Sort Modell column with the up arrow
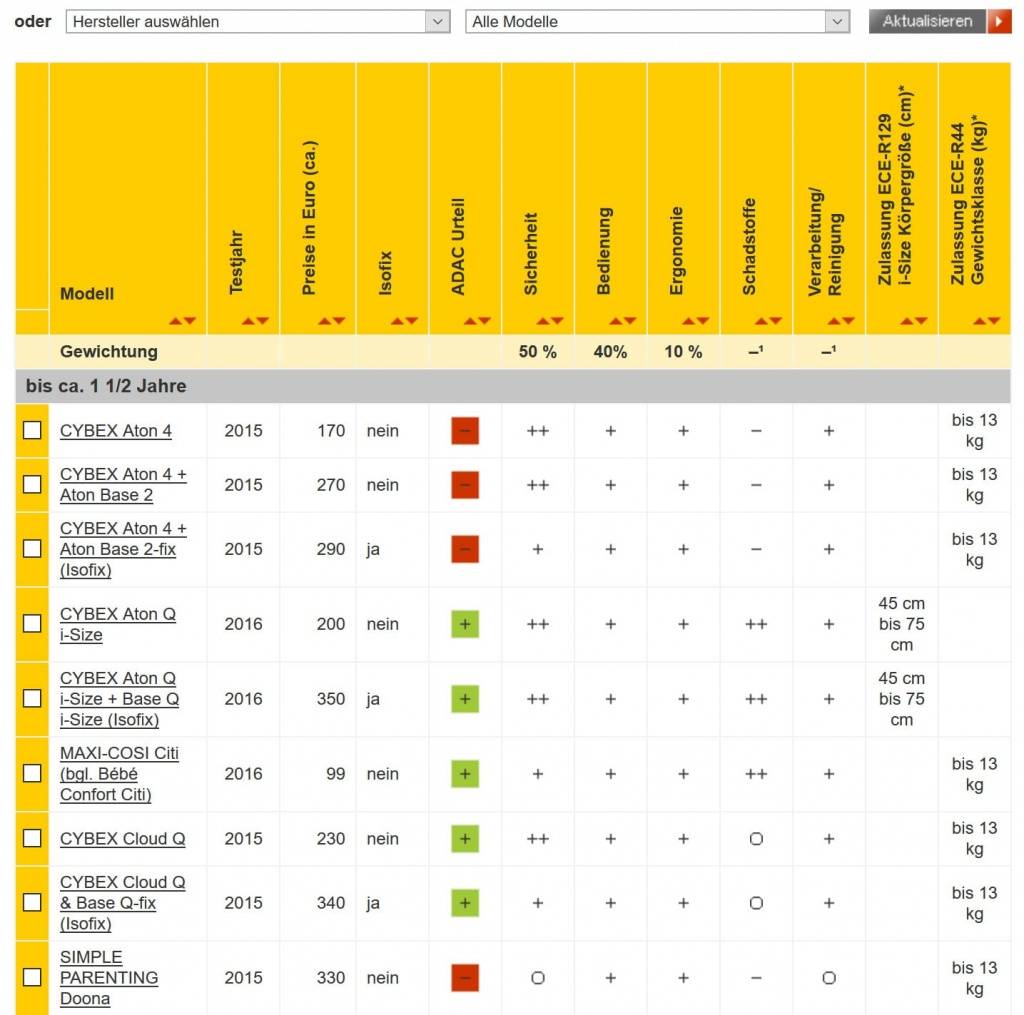Viewport: 1024px width, 1015px height. (x=176, y=321)
